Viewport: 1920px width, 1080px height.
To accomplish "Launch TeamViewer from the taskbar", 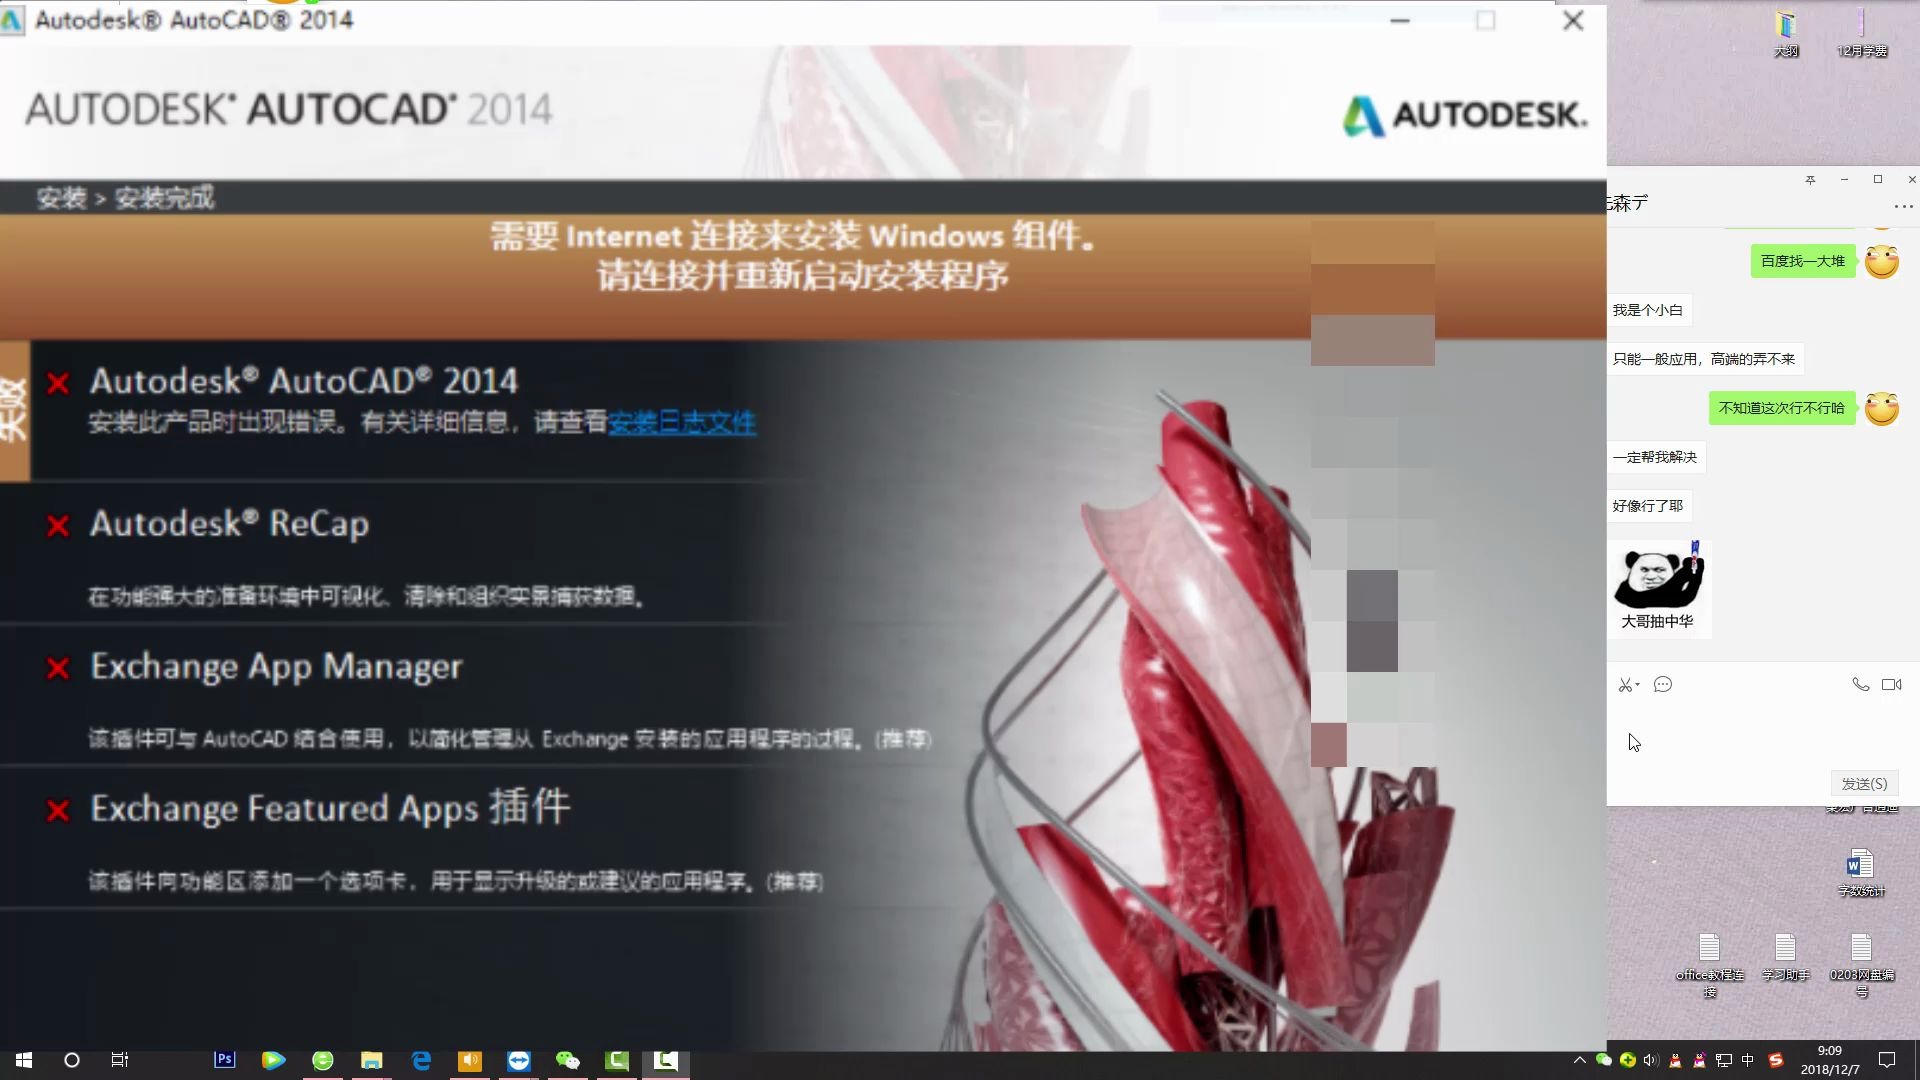I will [x=518, y=1060].
